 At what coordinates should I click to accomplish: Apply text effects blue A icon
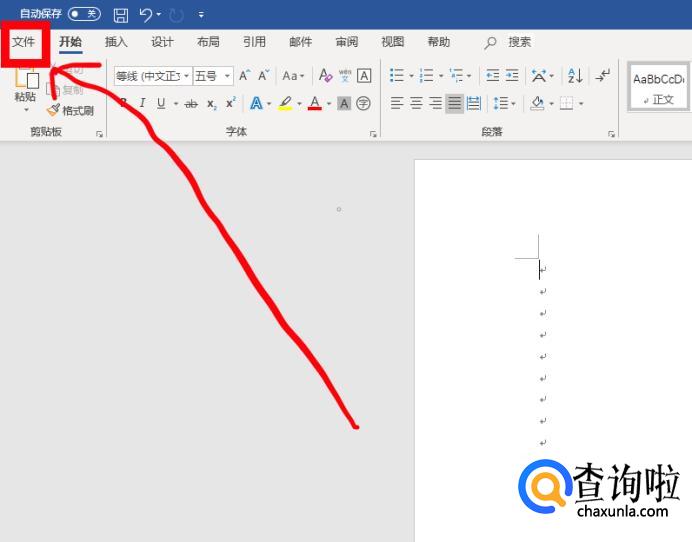tap(256, 103)
